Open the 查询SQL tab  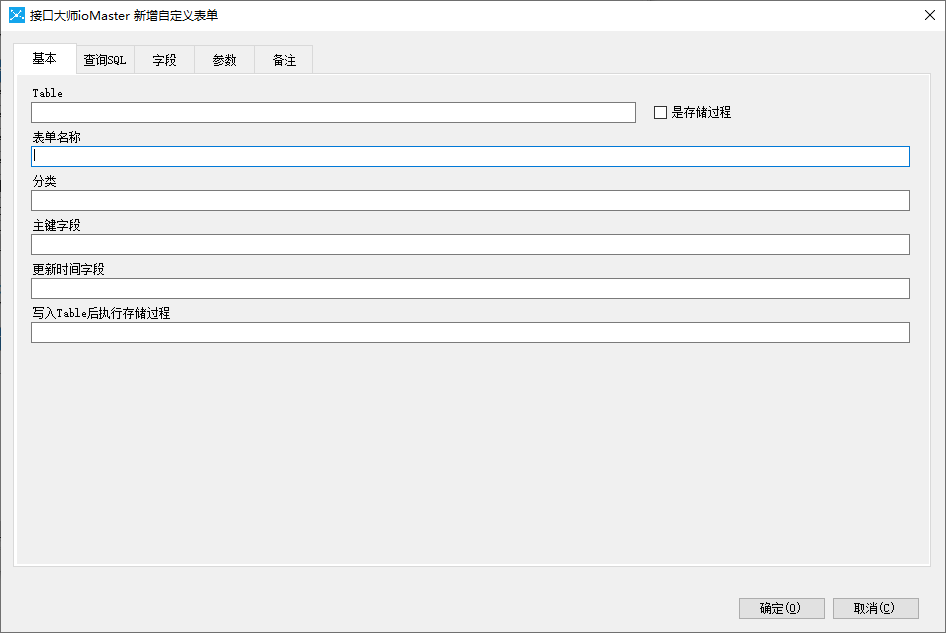tap(105, 60)
